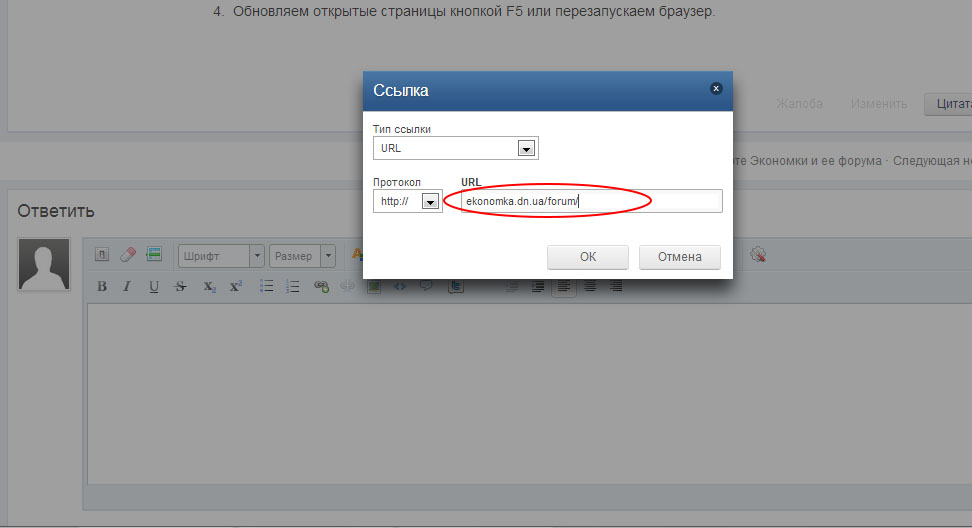
Task: Apply superscript formatting
Action: (x=236, y=286)
